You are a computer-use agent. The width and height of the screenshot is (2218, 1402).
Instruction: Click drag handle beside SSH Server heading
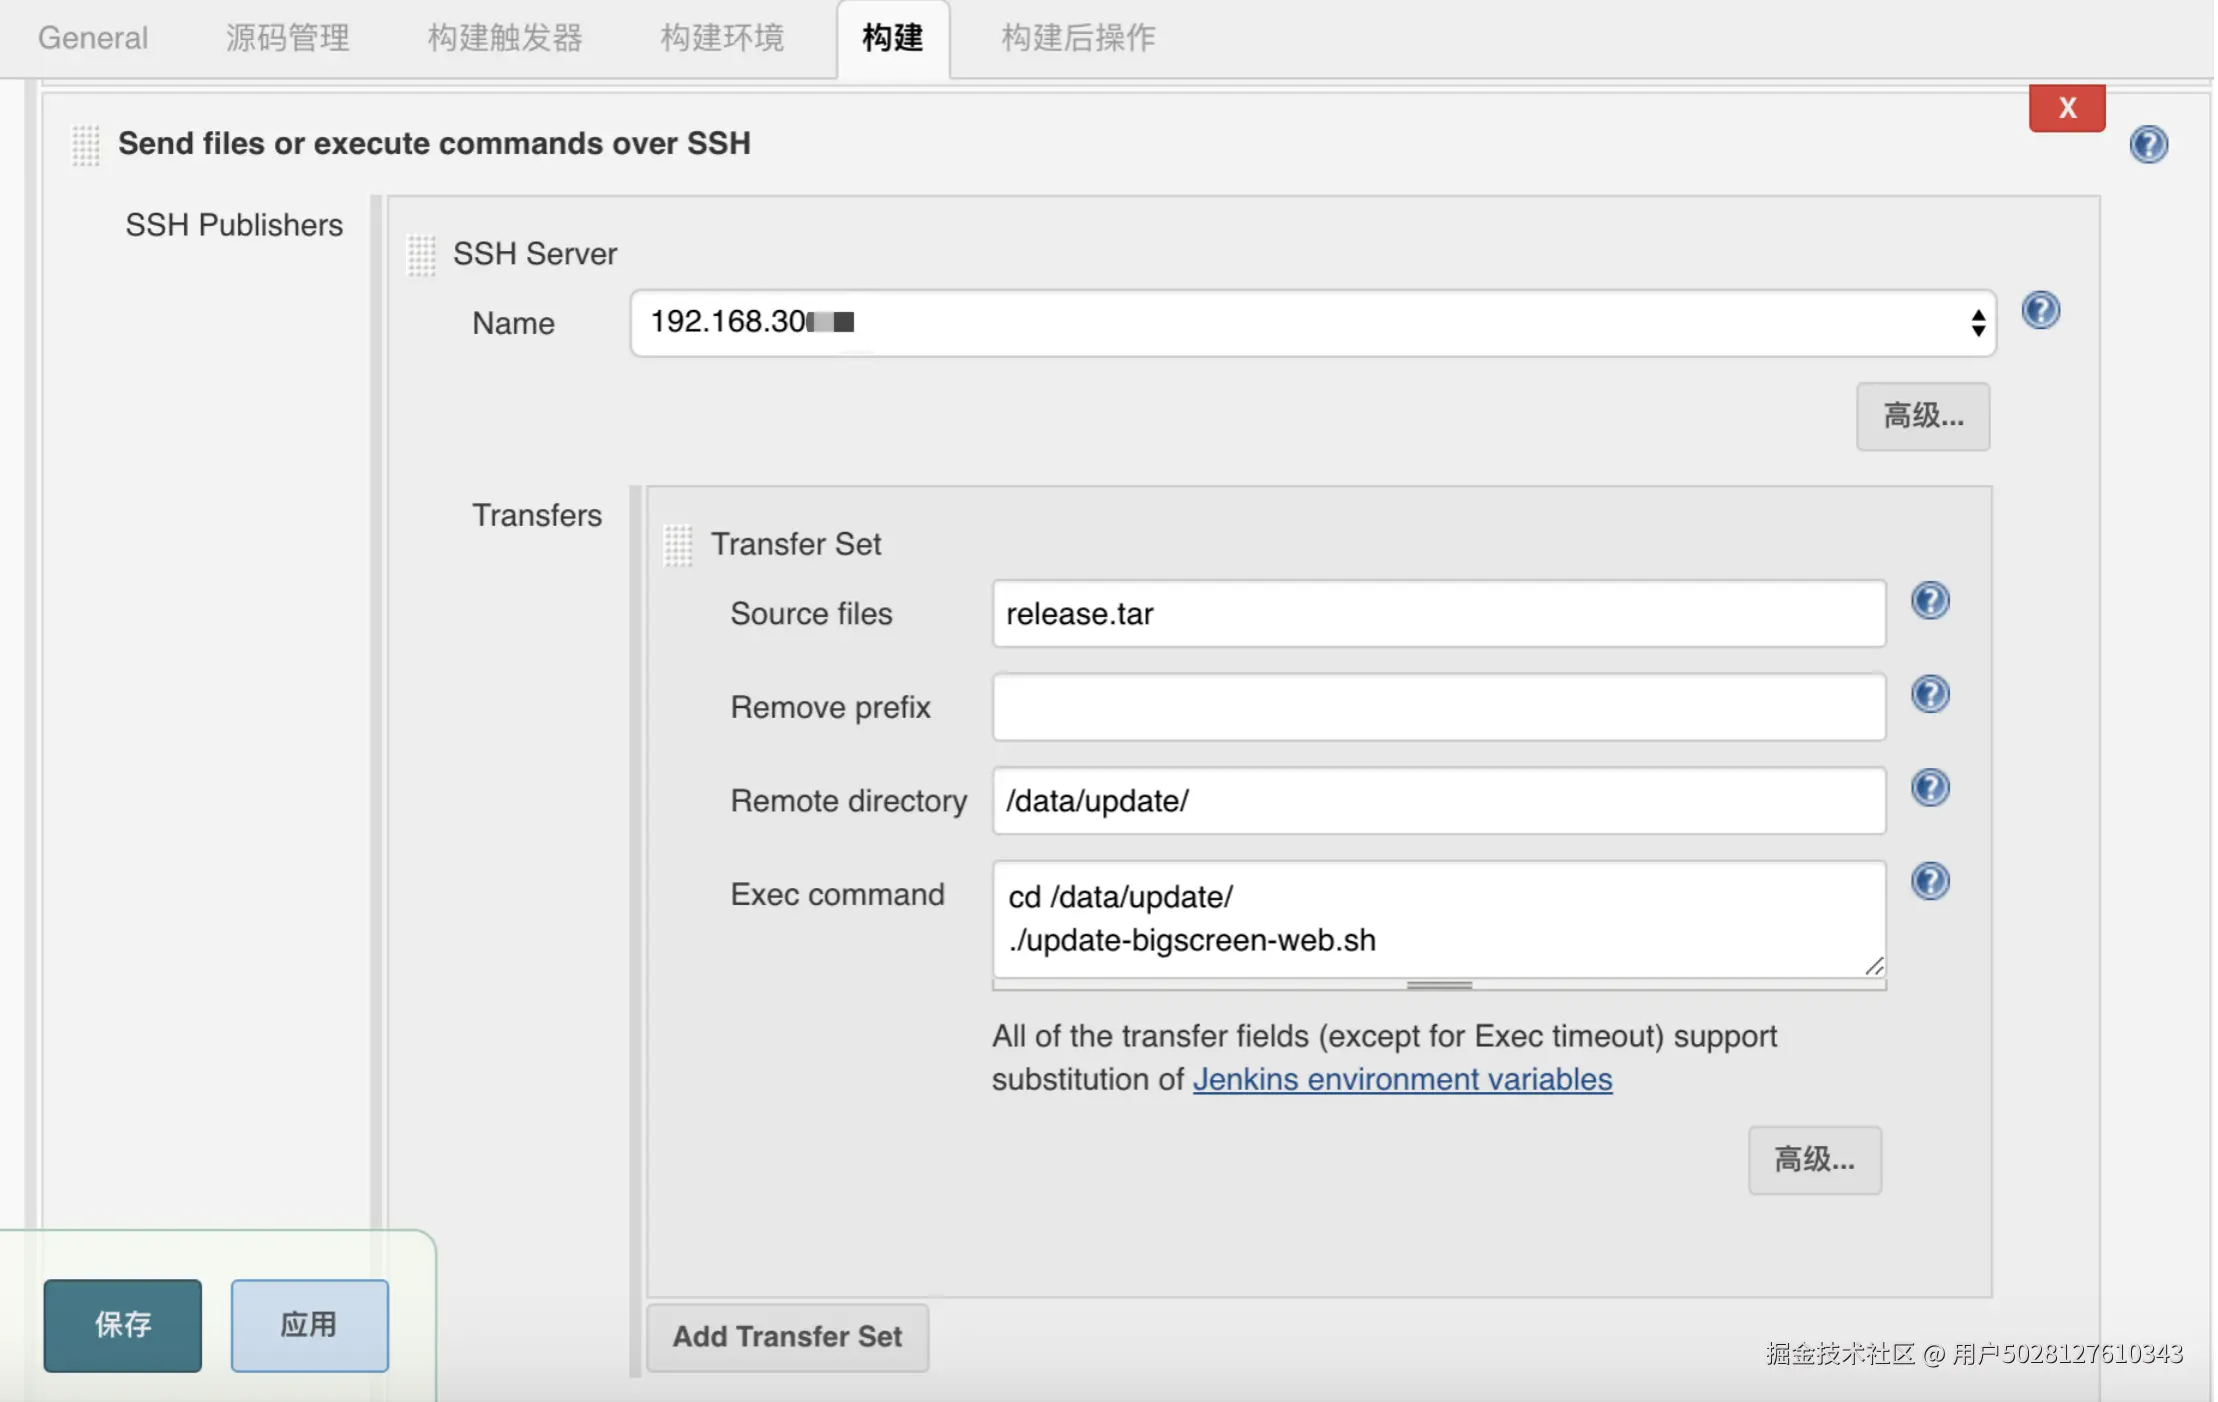click(x=421, y=255)
